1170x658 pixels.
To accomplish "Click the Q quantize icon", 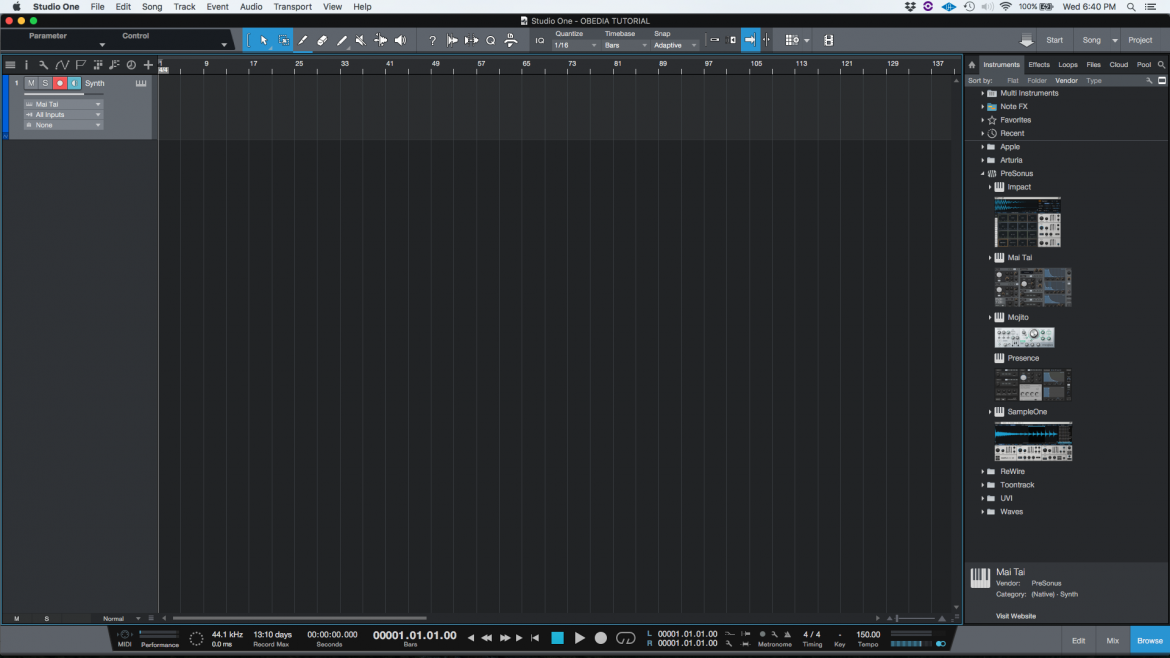I will click(x=491, y=40).
